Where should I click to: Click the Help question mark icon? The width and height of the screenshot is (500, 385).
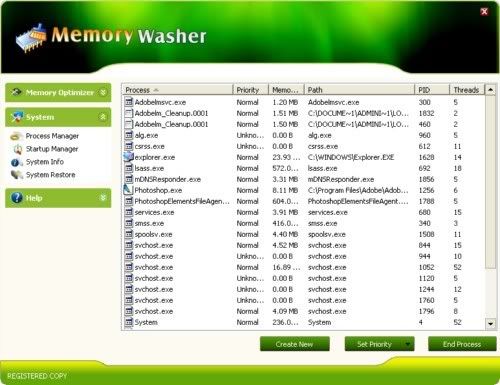[17, 198]
